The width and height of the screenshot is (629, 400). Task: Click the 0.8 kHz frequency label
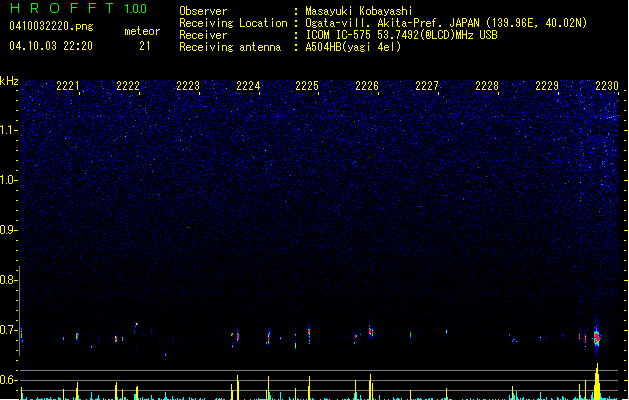tap(8, 280)
